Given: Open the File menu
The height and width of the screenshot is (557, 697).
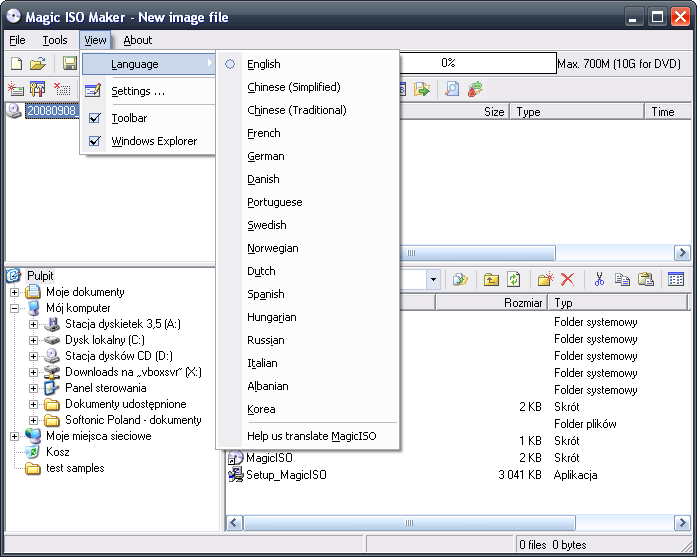Looking at the screenshot, I should click(17, 40).
